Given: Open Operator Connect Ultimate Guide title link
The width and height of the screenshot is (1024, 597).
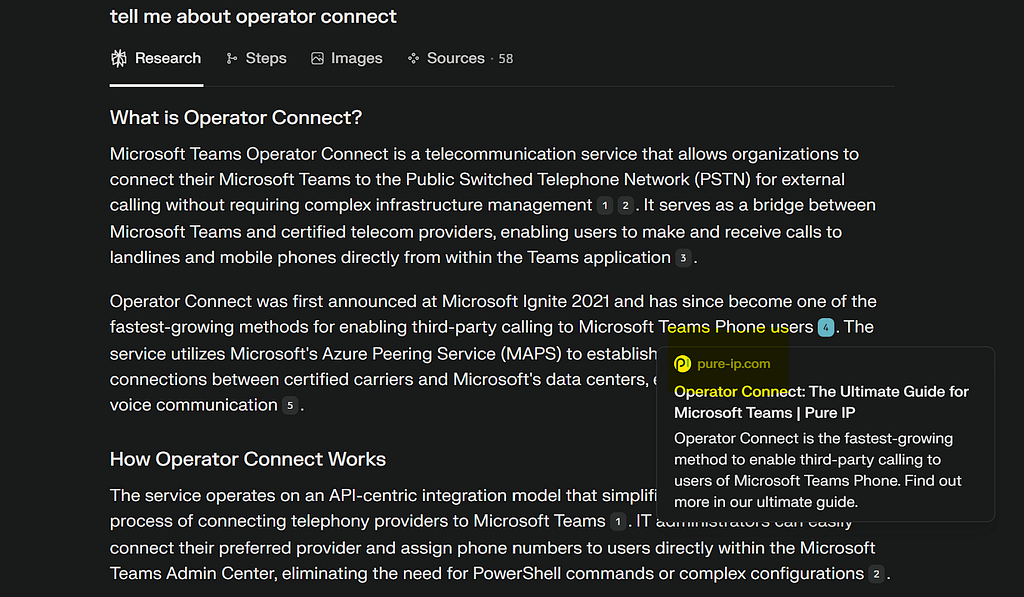Looking at the screenshot, I should tap(821, 402).
